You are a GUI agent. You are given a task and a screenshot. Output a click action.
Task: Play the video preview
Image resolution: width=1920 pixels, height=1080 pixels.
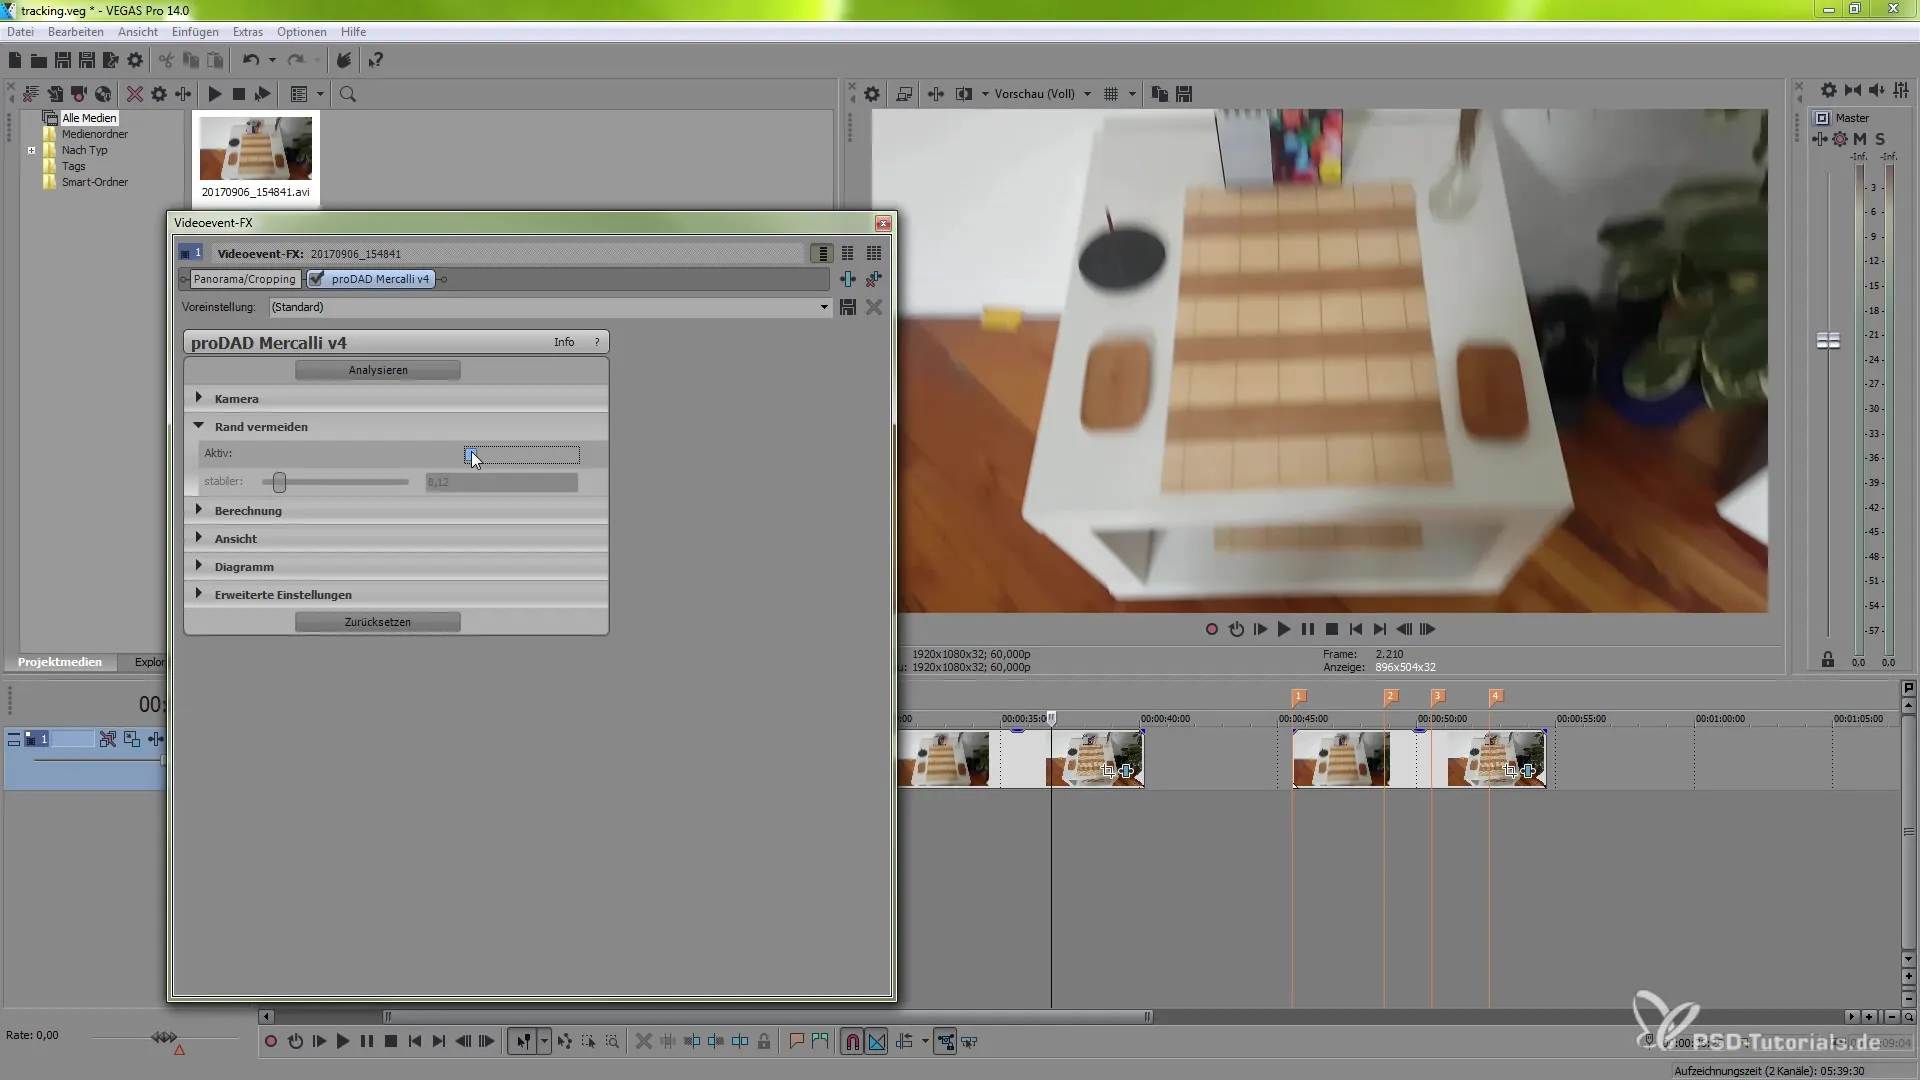pyautogui.click(x=1284, y=629)
